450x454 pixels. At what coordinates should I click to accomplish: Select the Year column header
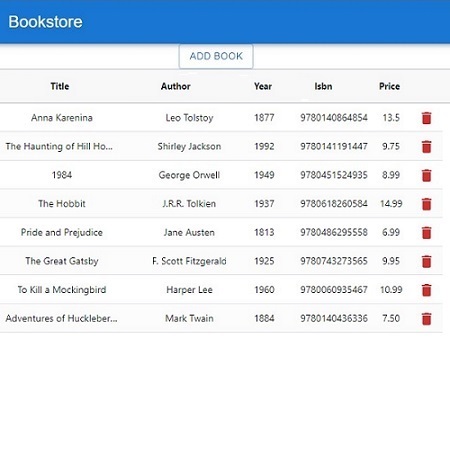coord(263,86)
